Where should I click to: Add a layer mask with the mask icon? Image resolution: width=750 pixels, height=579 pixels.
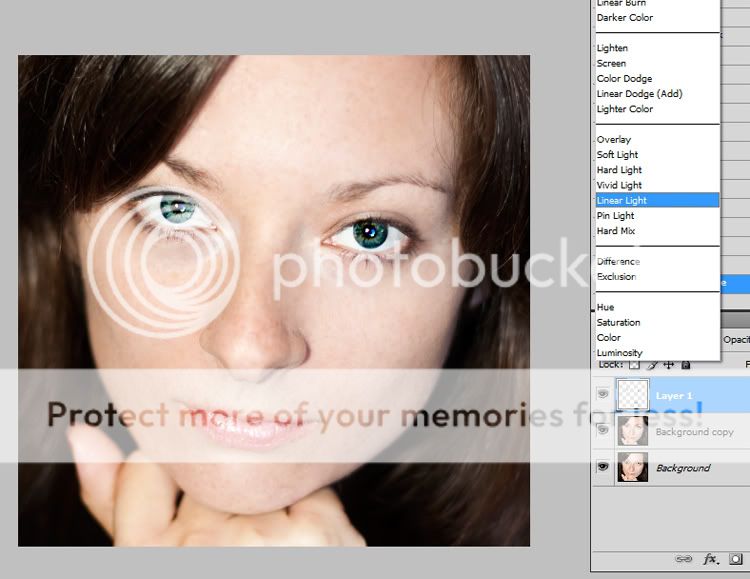point(736,559)
